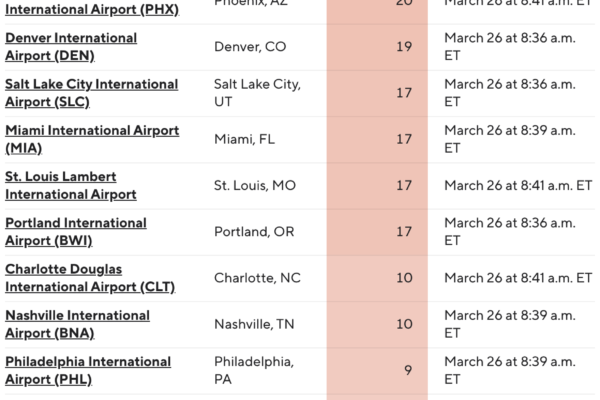The width and height of the screenshot is (600, 400).
Task: Visit the Charlotte Douglas International Airport link
Action: (x=90, y=277)
